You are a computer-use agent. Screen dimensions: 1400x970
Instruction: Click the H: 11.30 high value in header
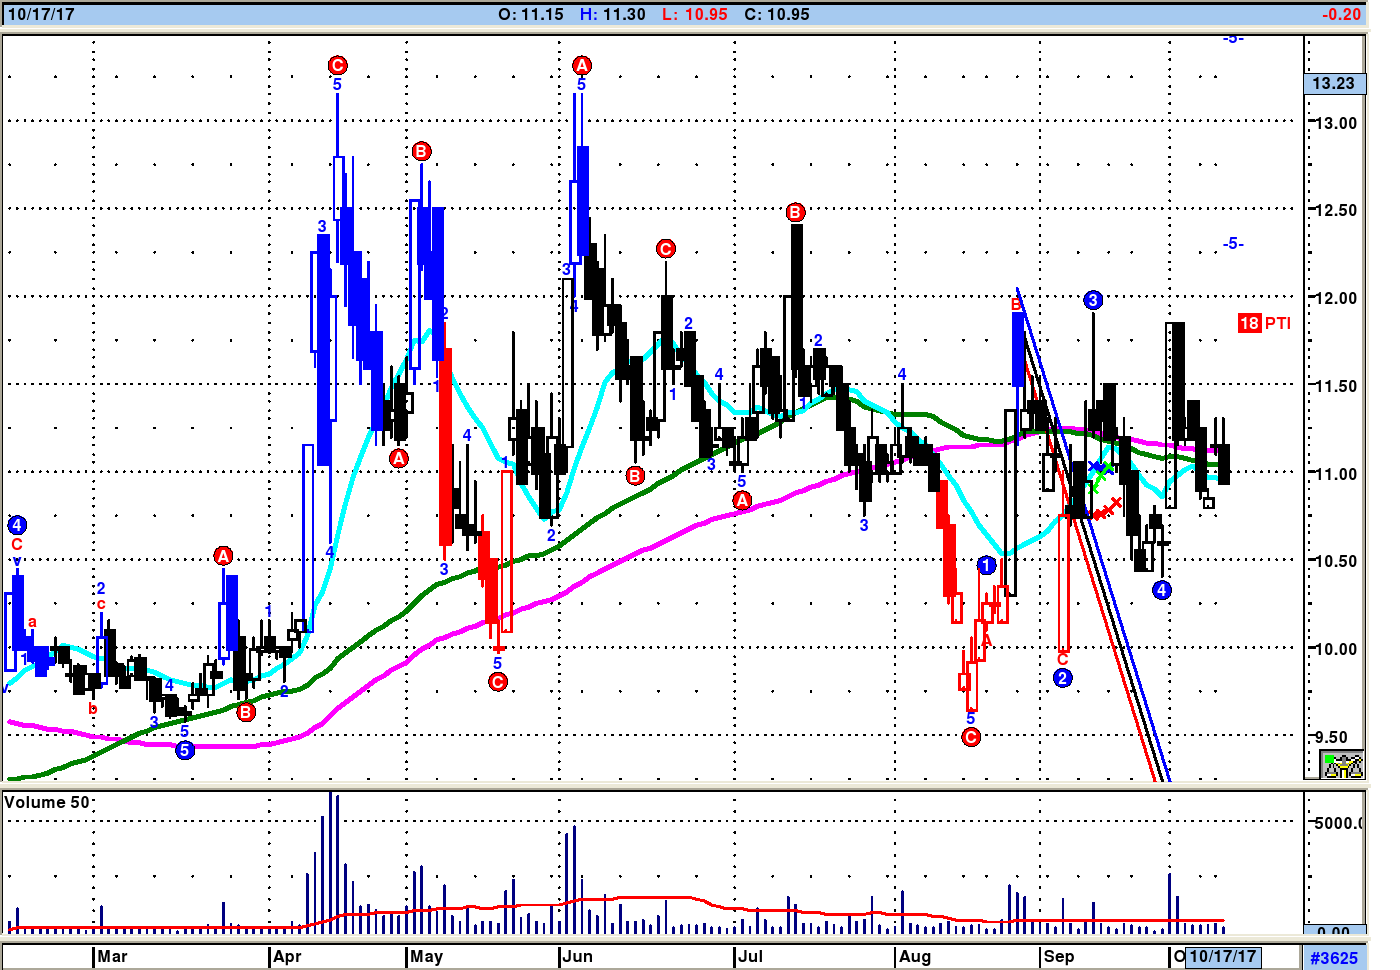612,14
